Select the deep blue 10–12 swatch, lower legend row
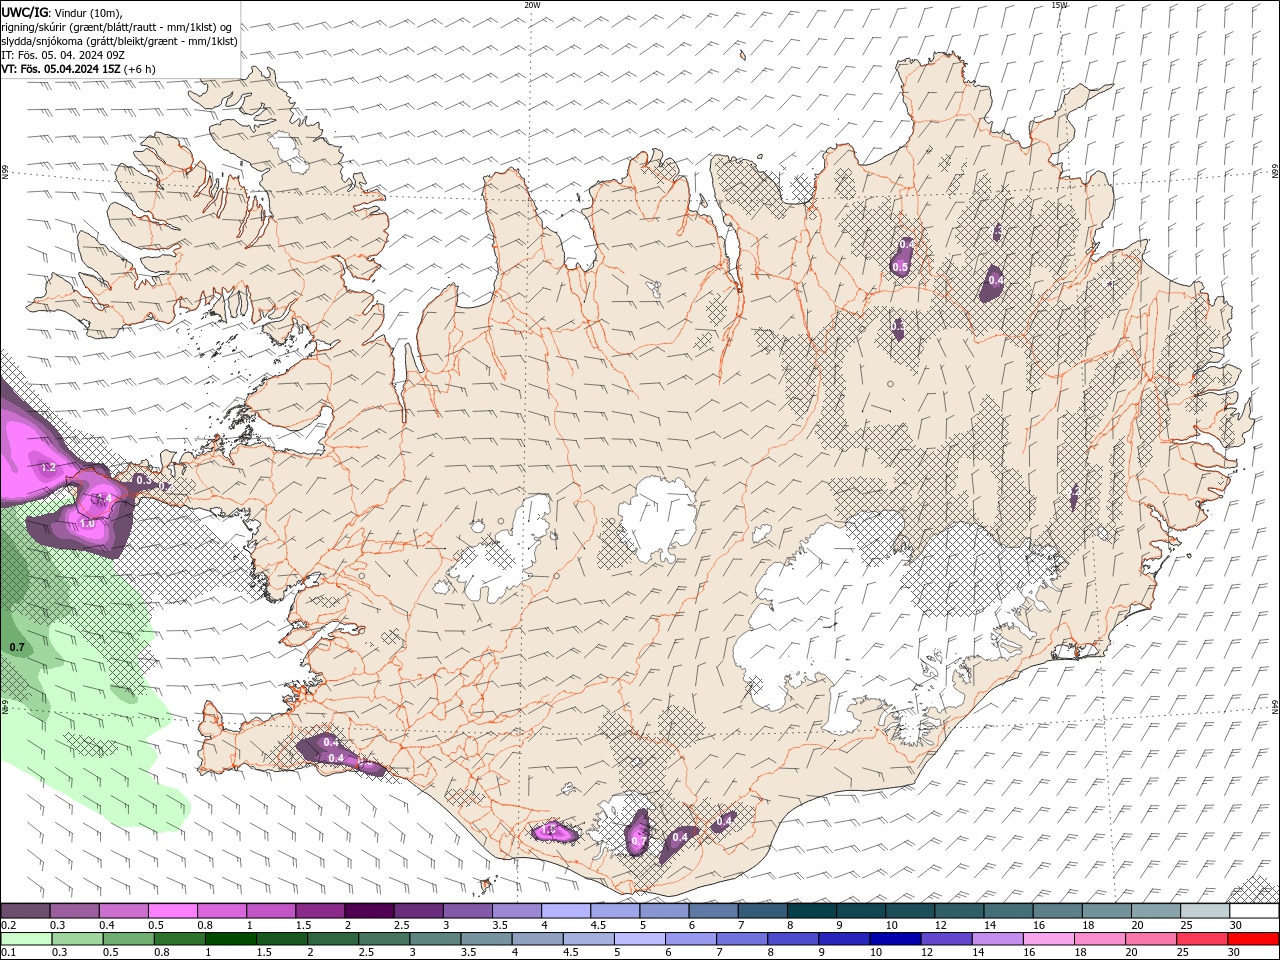1280x960 pixels. click(x=896, y=939)
